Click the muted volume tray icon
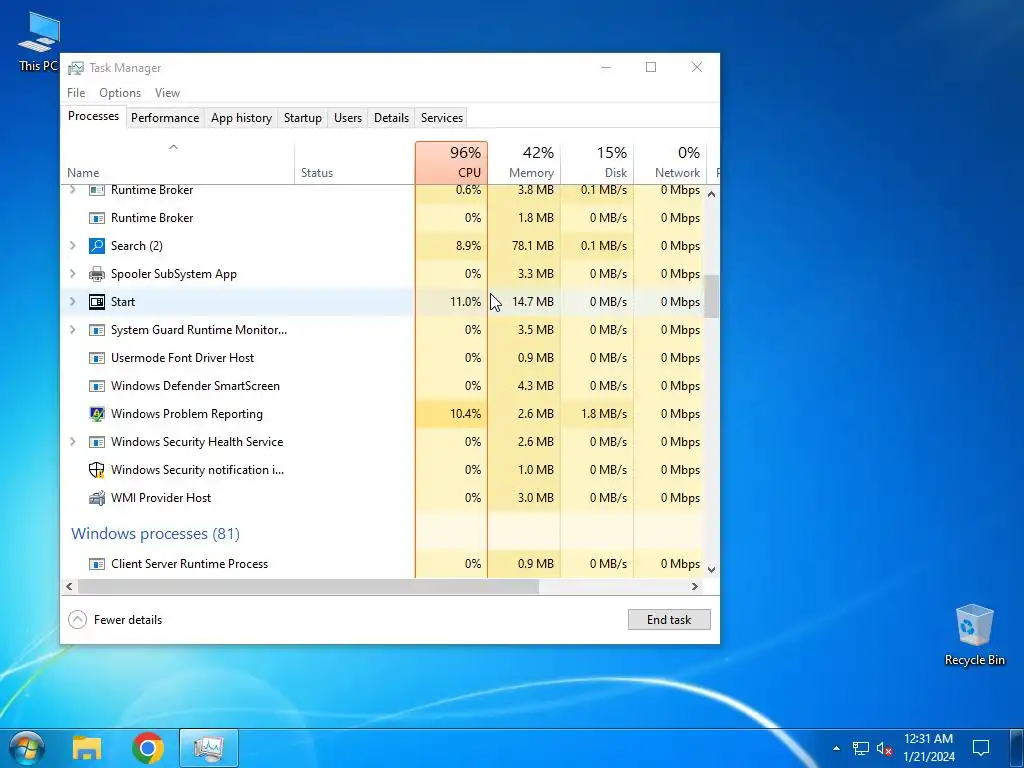The width and height of the screenshot is (1024, 768). (x=885, y=748)
